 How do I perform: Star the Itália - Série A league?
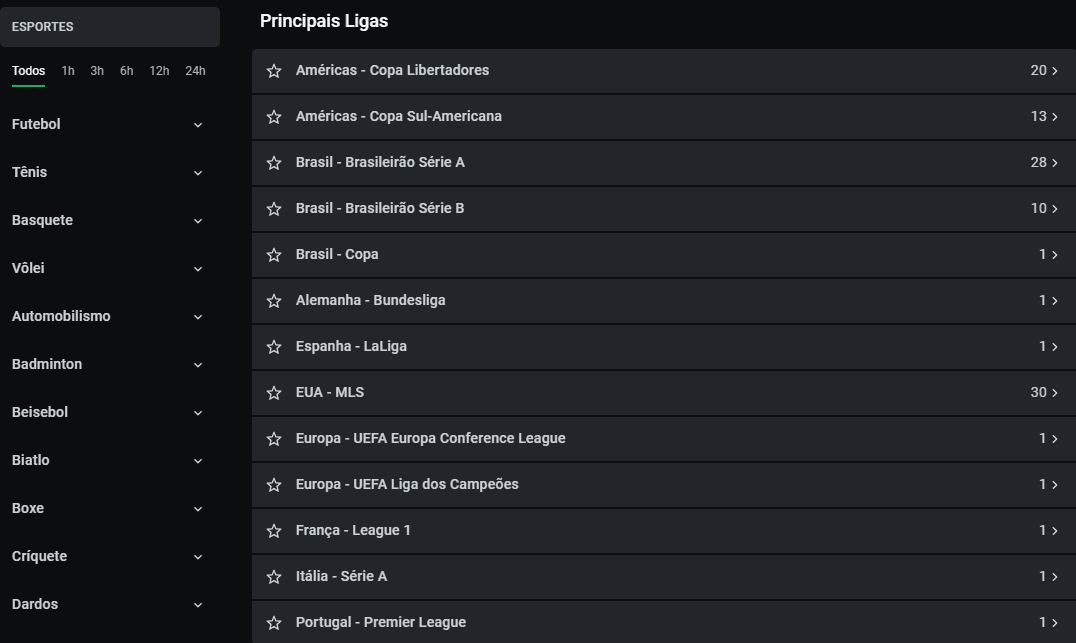click(x=274, y=577)
